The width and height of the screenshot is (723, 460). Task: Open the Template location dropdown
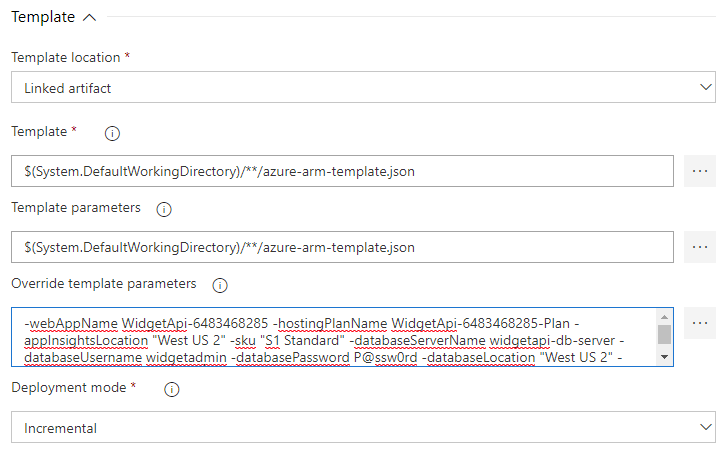pos(363,87)
